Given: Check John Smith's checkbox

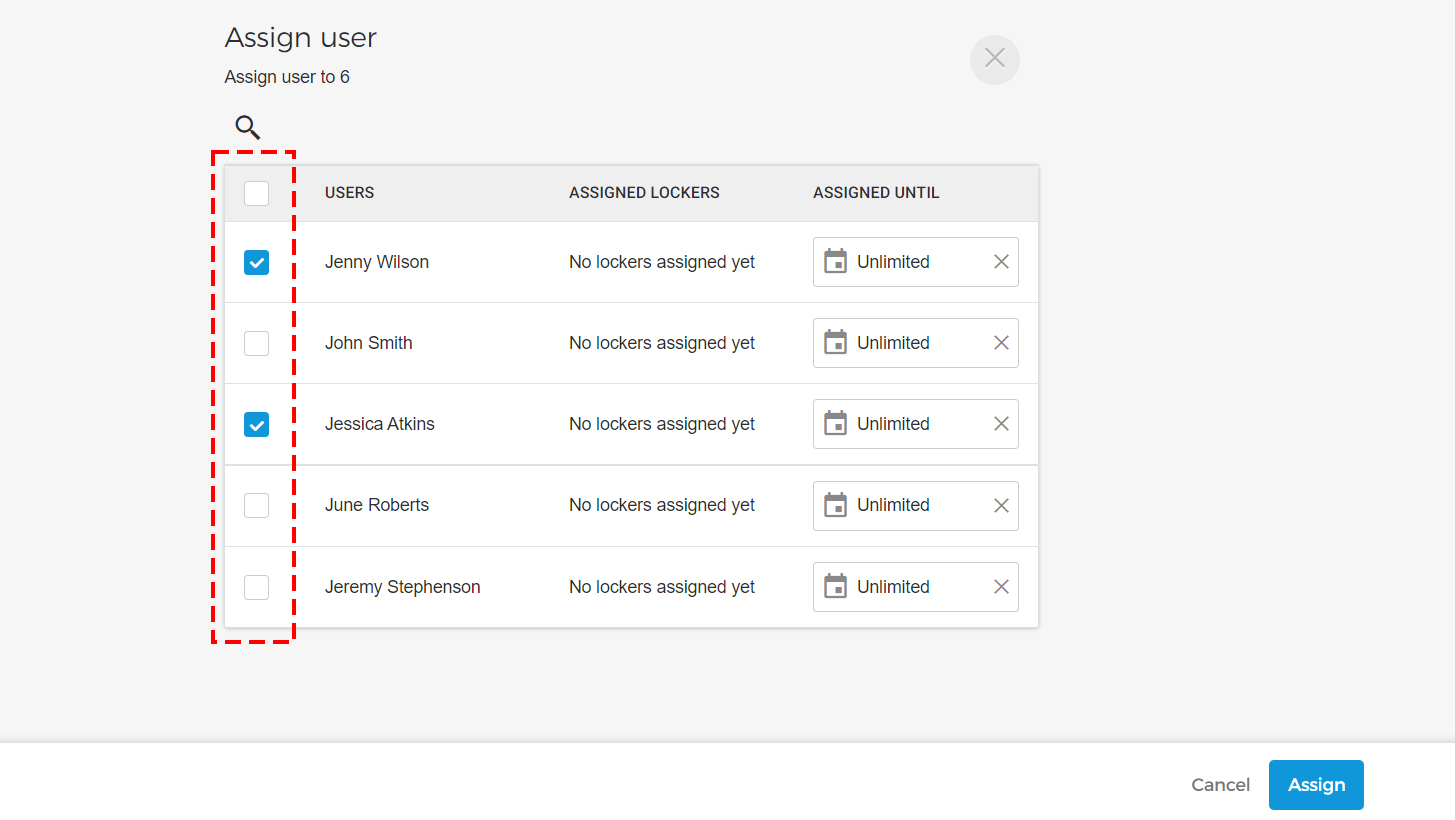Looking at the screenshot, I should click(257, 343).
